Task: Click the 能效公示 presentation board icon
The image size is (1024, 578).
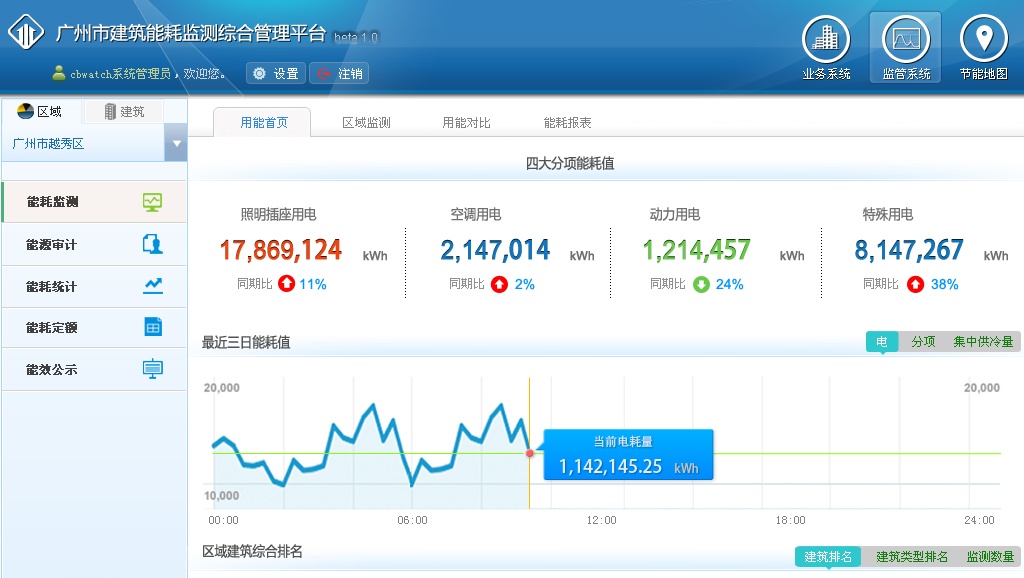Action: point(152,369)
